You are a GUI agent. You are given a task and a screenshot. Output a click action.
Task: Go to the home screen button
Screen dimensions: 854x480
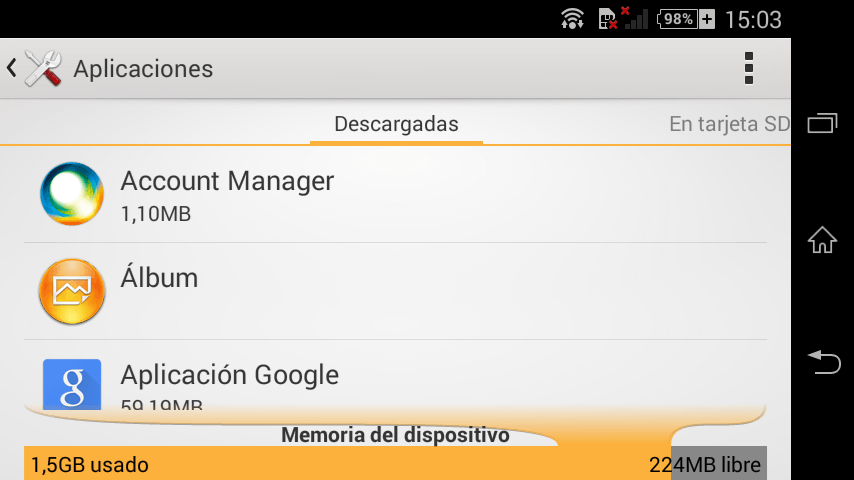point(822,240)
